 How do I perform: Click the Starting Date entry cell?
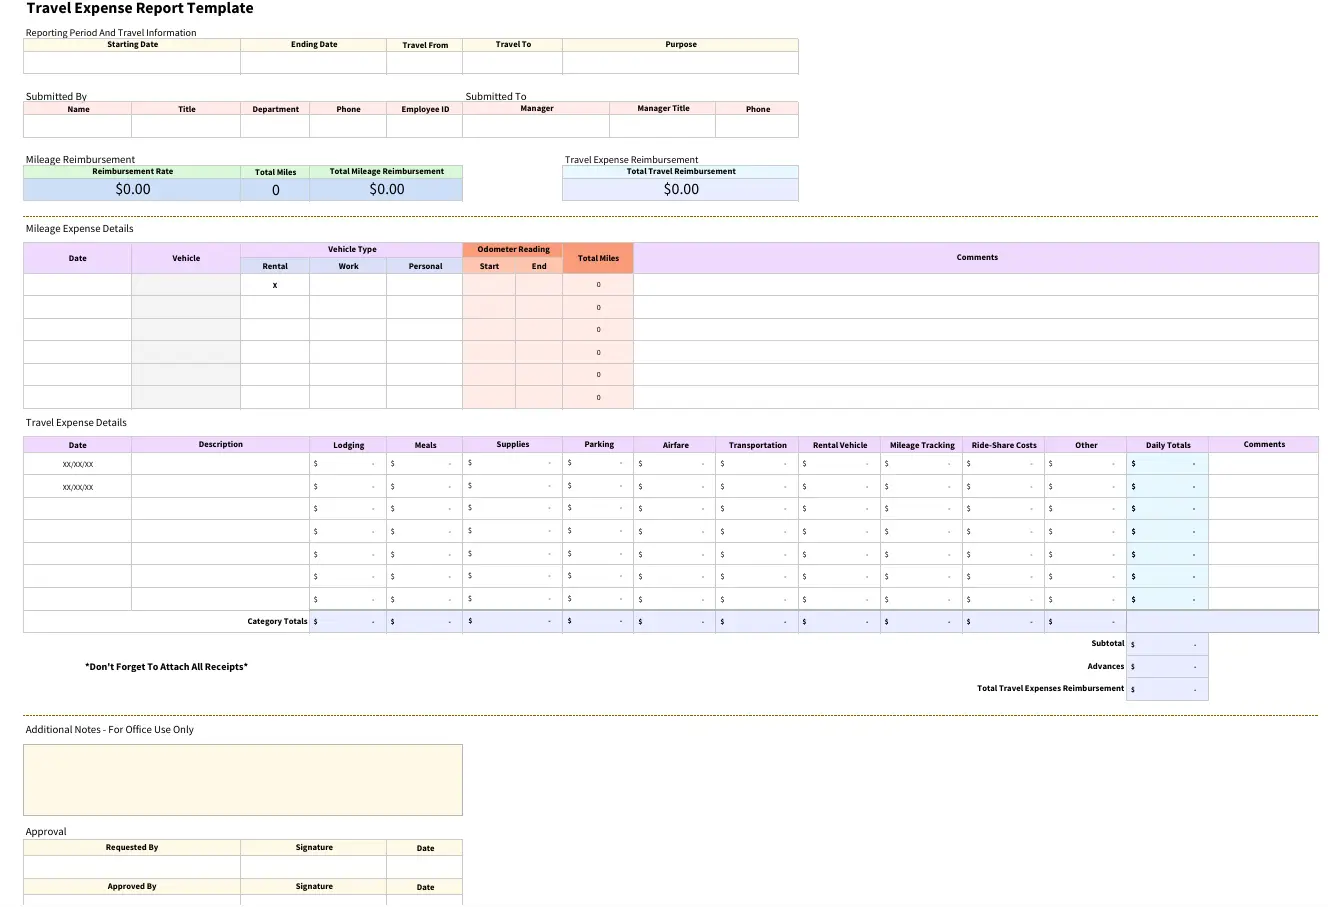point(131,62)
